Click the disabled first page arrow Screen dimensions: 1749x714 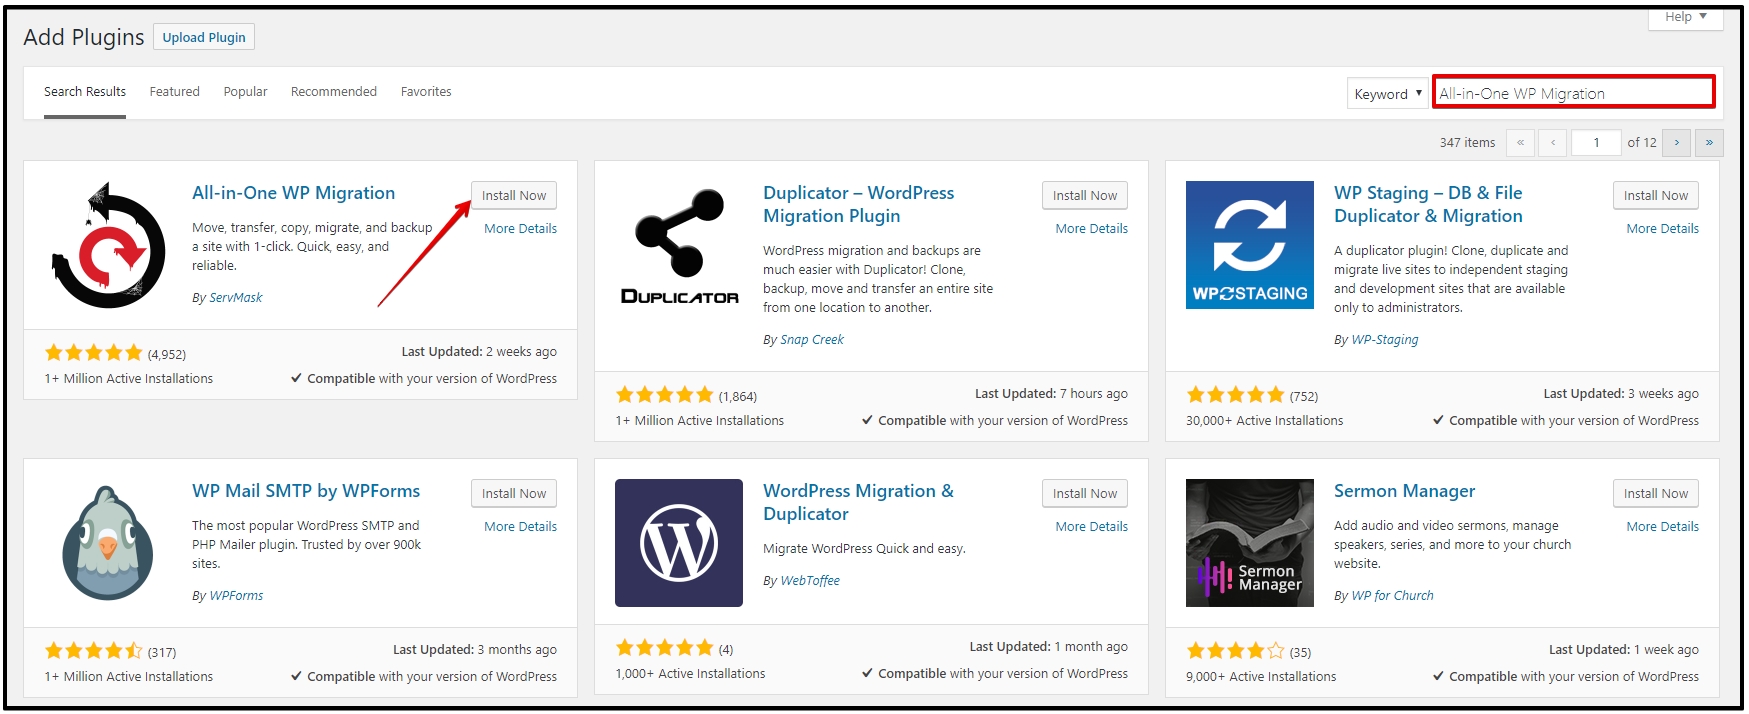point(1520,143)
